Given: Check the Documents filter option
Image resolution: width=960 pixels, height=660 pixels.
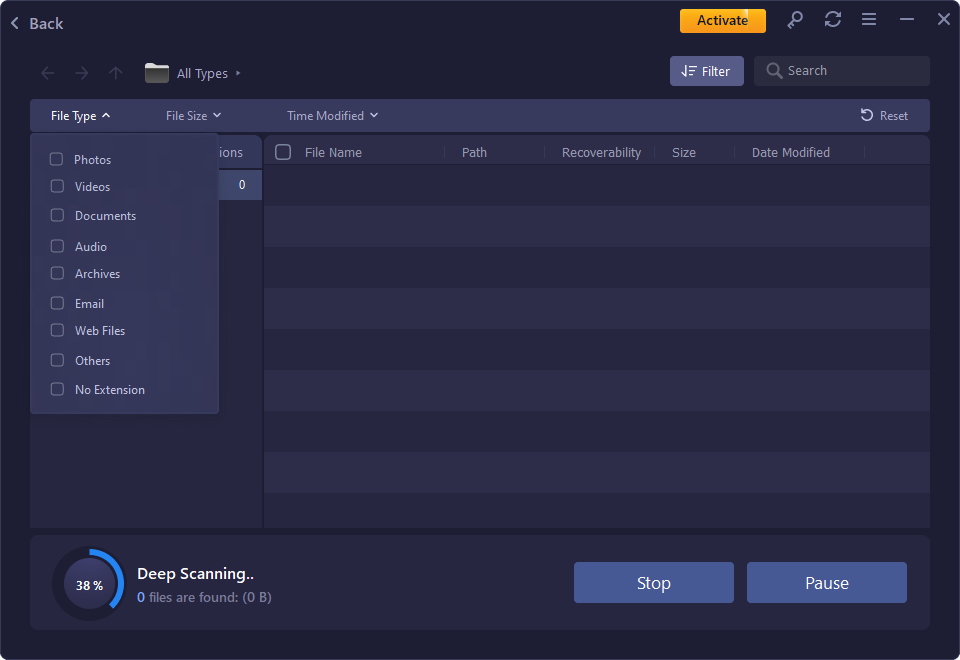Looking at the screenshot, I should [x=57, y=215].
